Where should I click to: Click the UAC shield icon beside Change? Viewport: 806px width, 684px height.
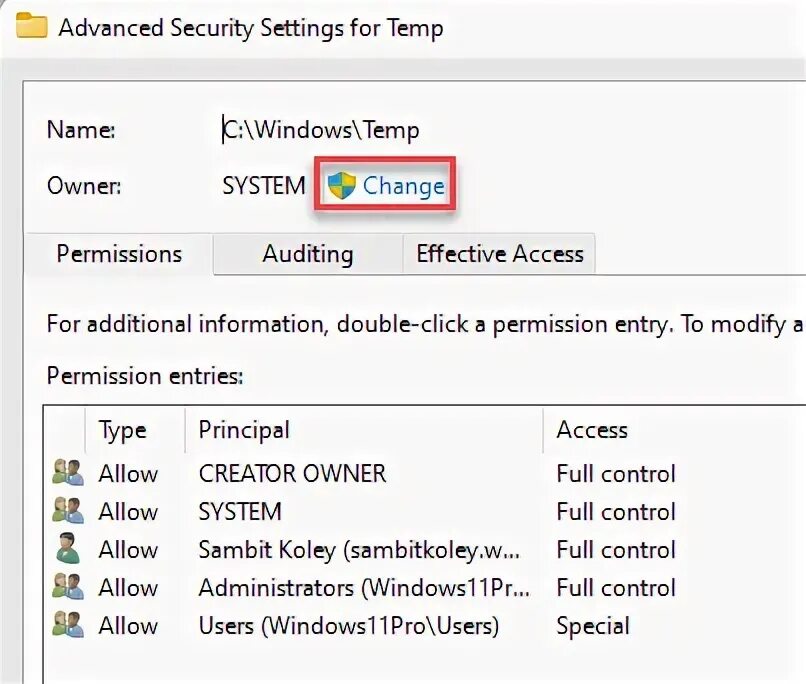[x=342, y=185]
